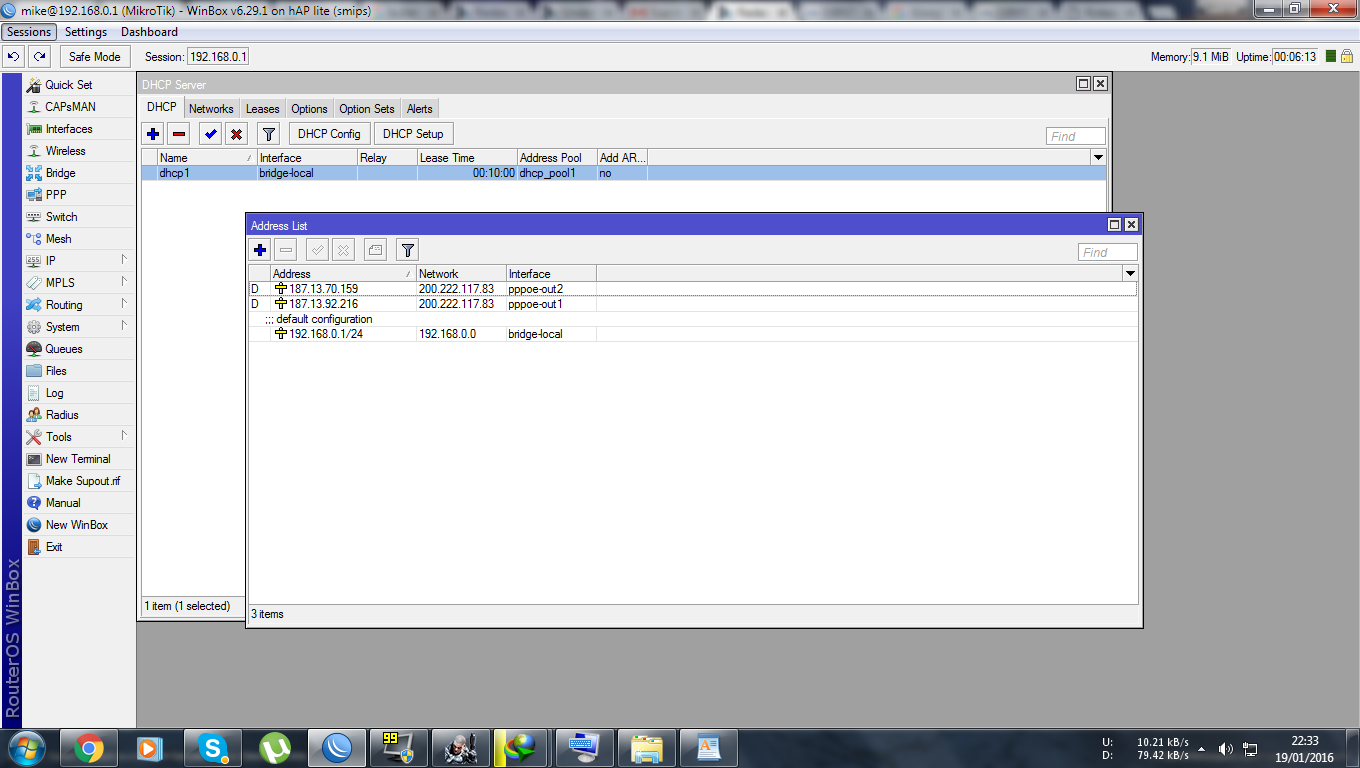
Task: Launch New WinBox from the sidebar
Action: pyautogui.click(x=76, y=525)
